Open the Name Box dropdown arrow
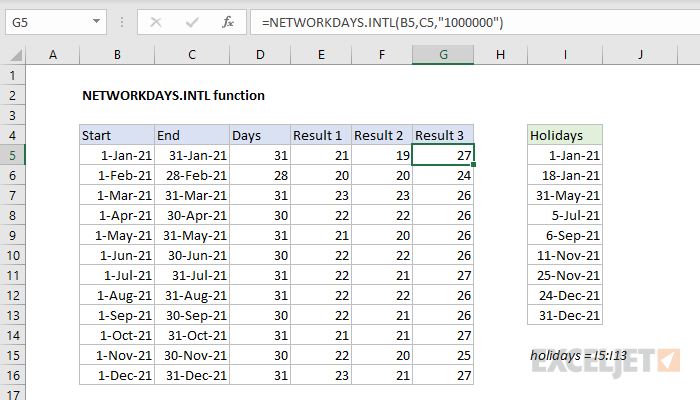Image resolution: width=700 pixels, height=400 pixels. [96, 21]
